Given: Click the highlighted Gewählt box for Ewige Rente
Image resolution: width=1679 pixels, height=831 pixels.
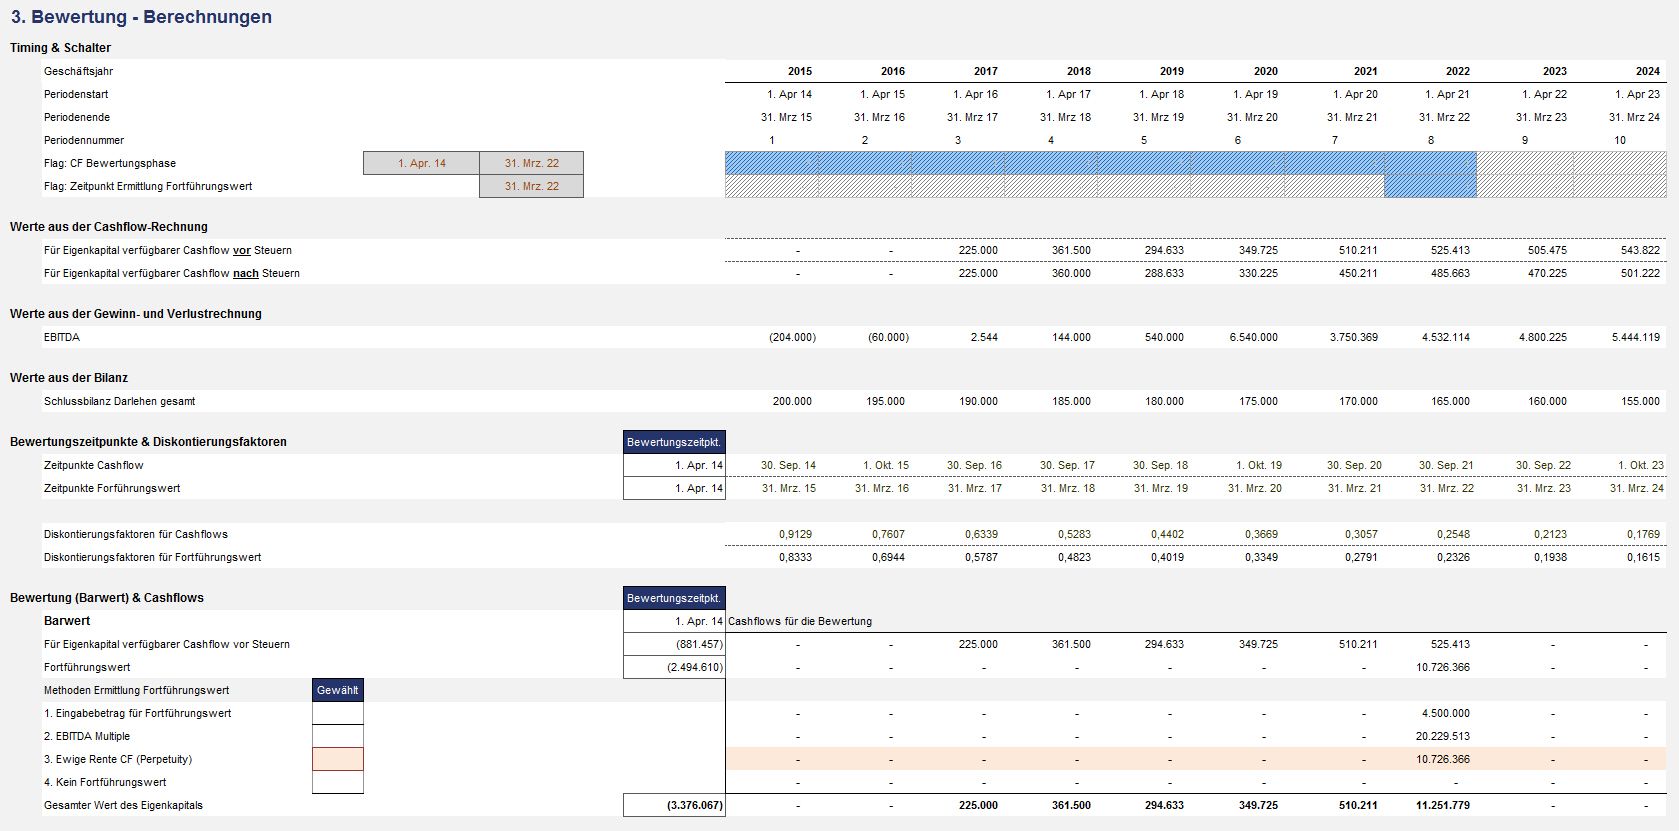Looking at the screenshot, I should pos(337,759).
